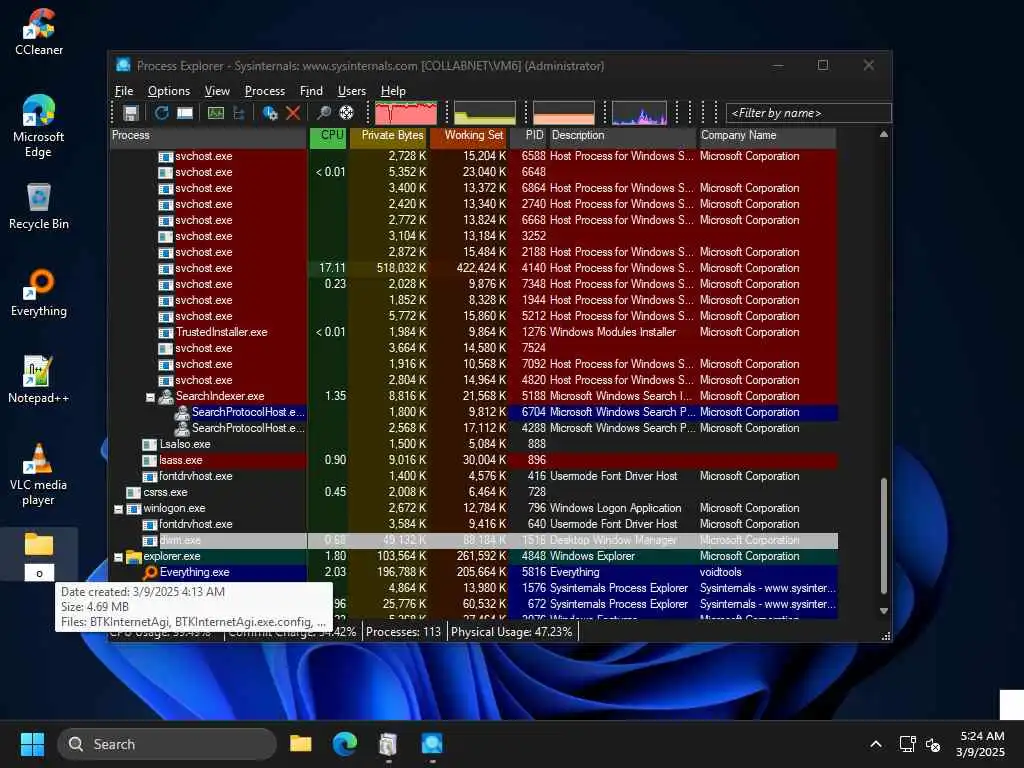1024x768 pixels.
Task: Sort by the PID column header
Action: pyautogui.click(x=528, y=136)
